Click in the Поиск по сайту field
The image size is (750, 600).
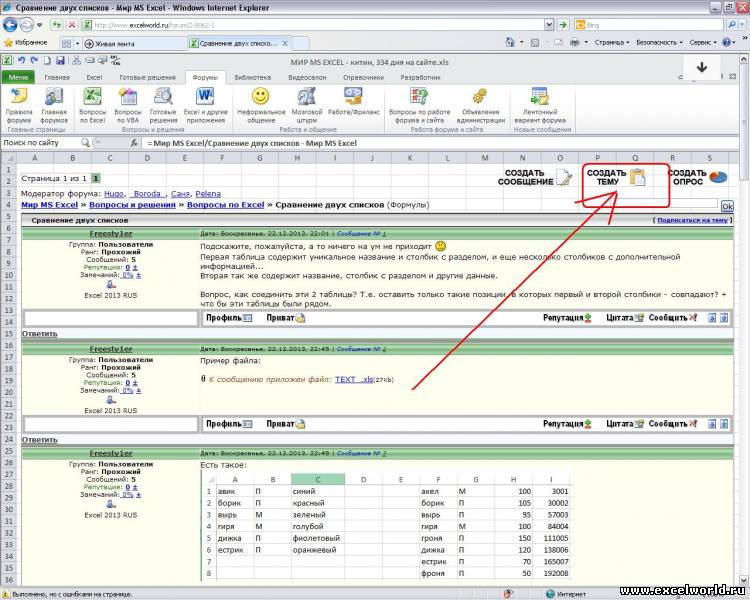coord(41,143)
